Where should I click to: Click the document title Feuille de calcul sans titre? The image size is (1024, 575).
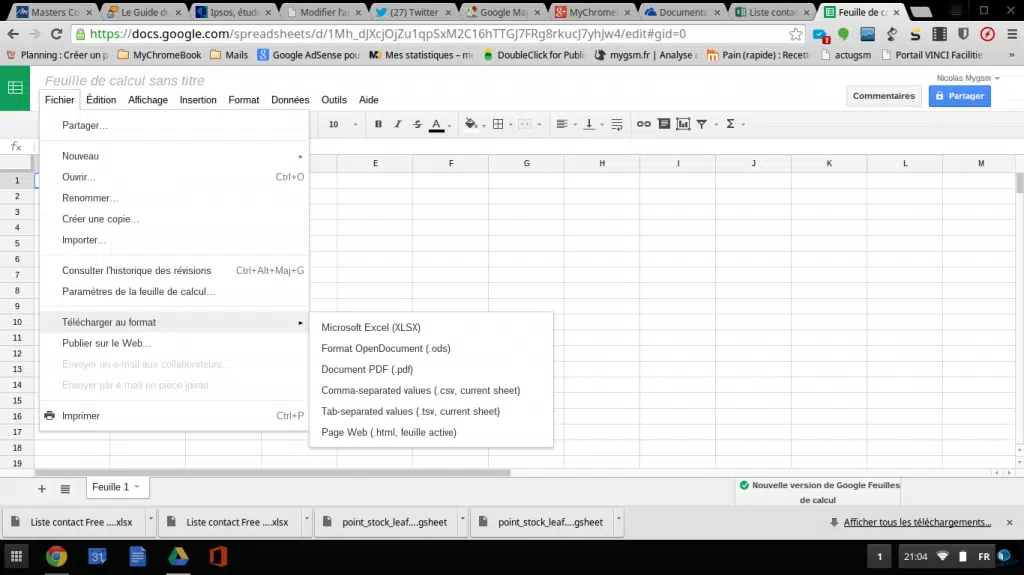[x=124, y=80]
